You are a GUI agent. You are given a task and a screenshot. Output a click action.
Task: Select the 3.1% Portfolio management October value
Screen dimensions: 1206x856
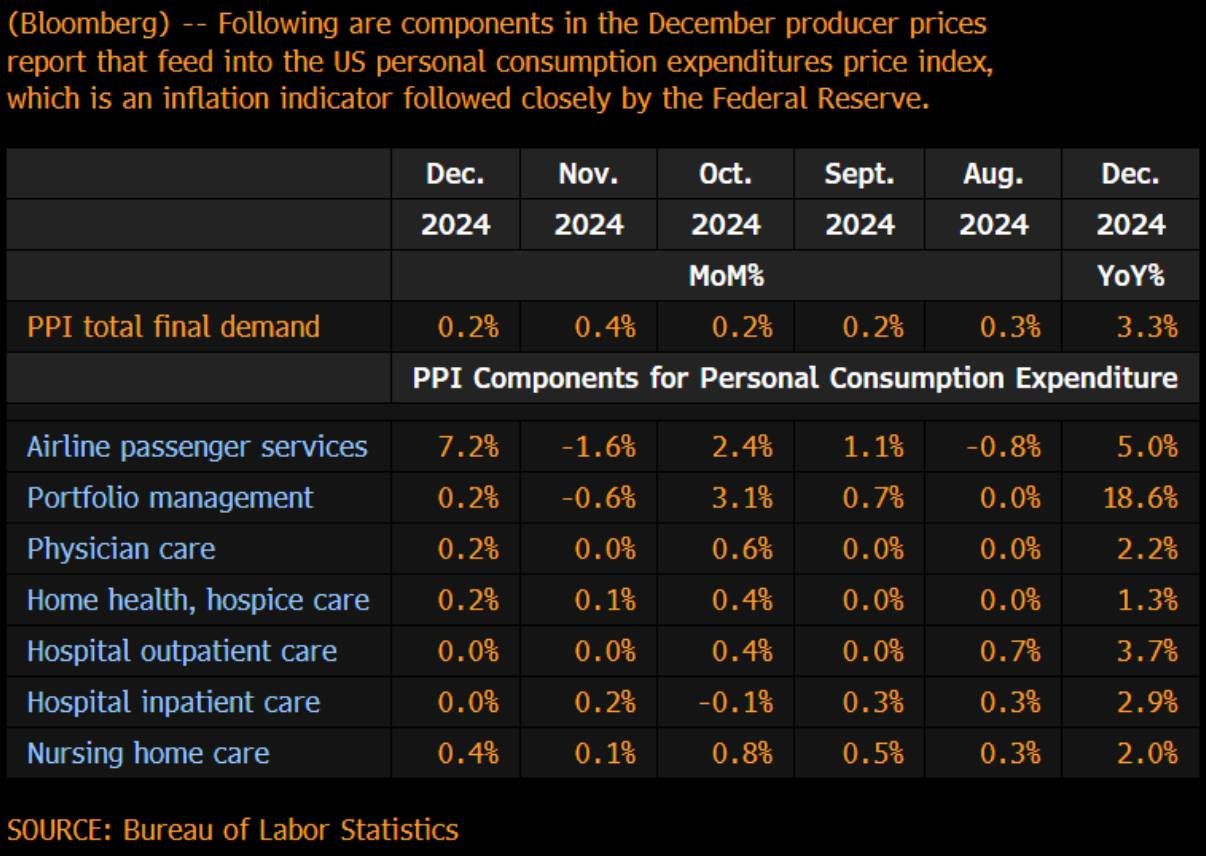(x=740, y=497)
